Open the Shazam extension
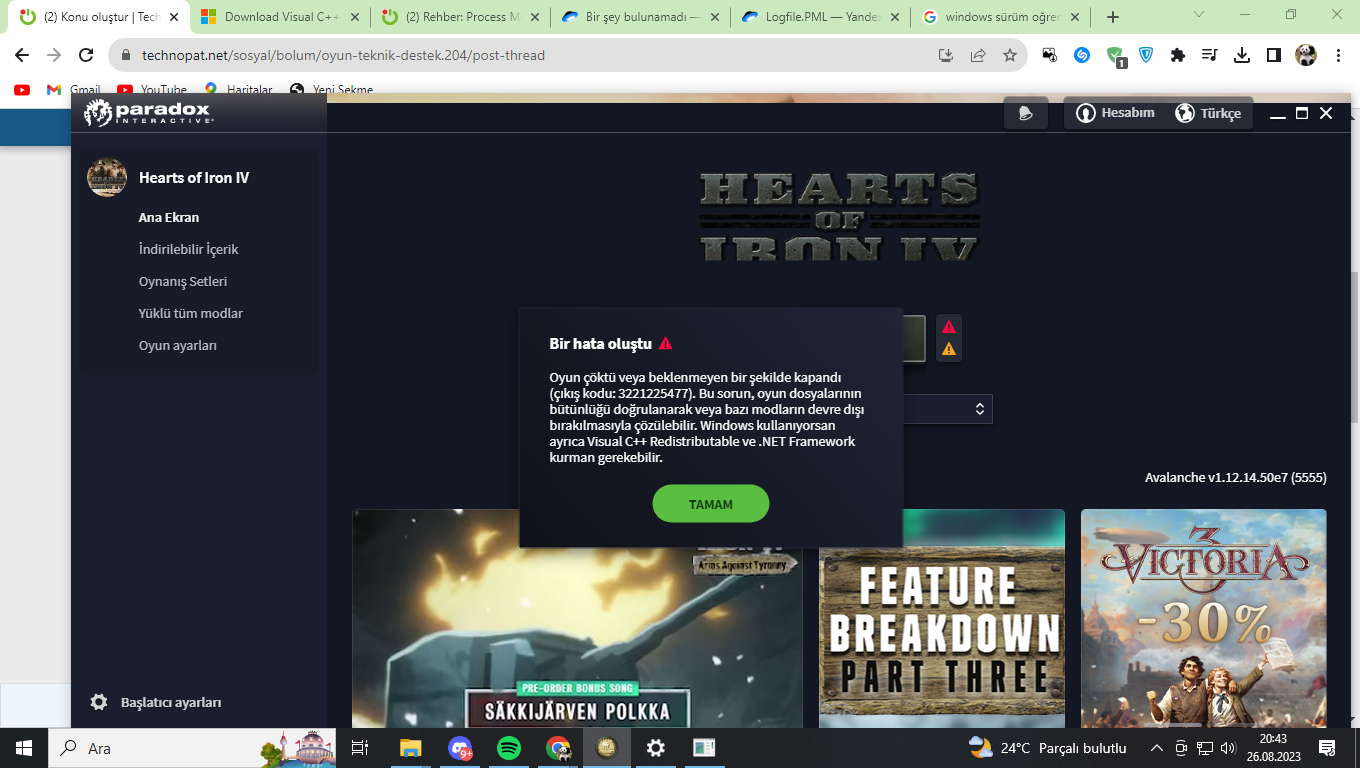Image resolution: width=1360 pixels, height=768 pixels. [1082, 55]
